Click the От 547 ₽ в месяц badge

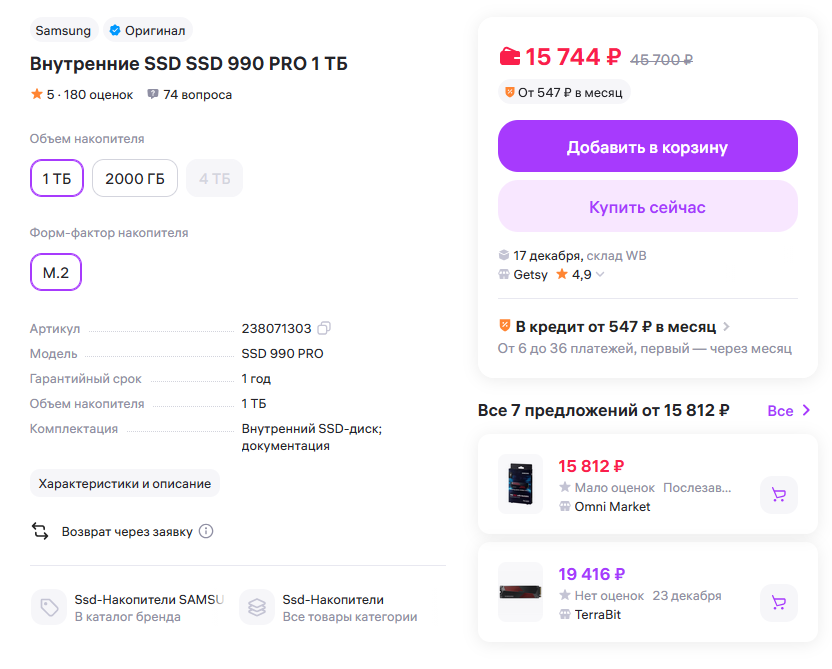tap(564, 92)
